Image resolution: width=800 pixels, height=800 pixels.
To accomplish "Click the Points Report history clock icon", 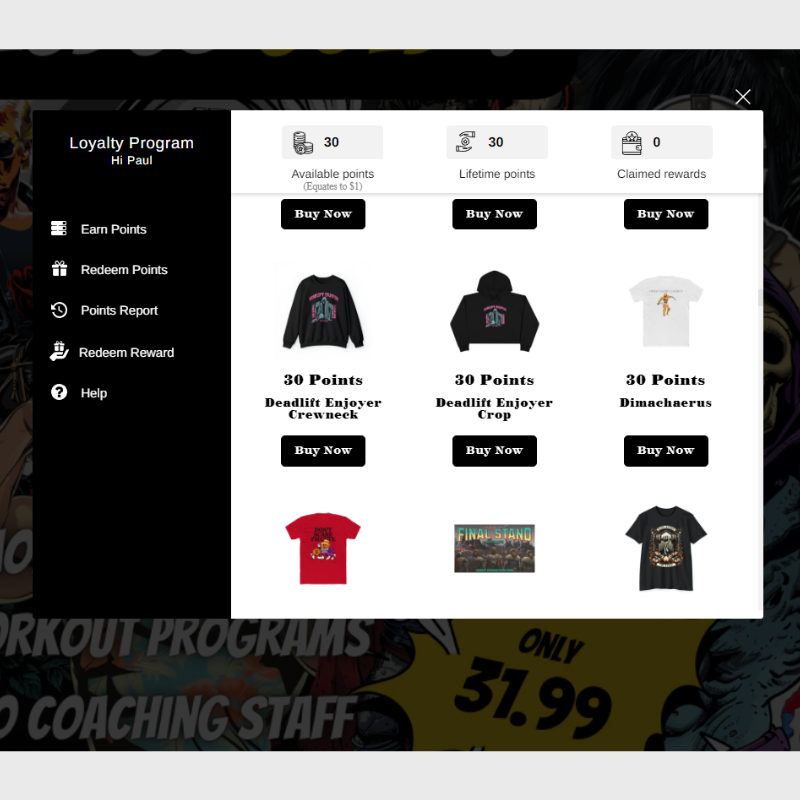I will coord(59,310).
